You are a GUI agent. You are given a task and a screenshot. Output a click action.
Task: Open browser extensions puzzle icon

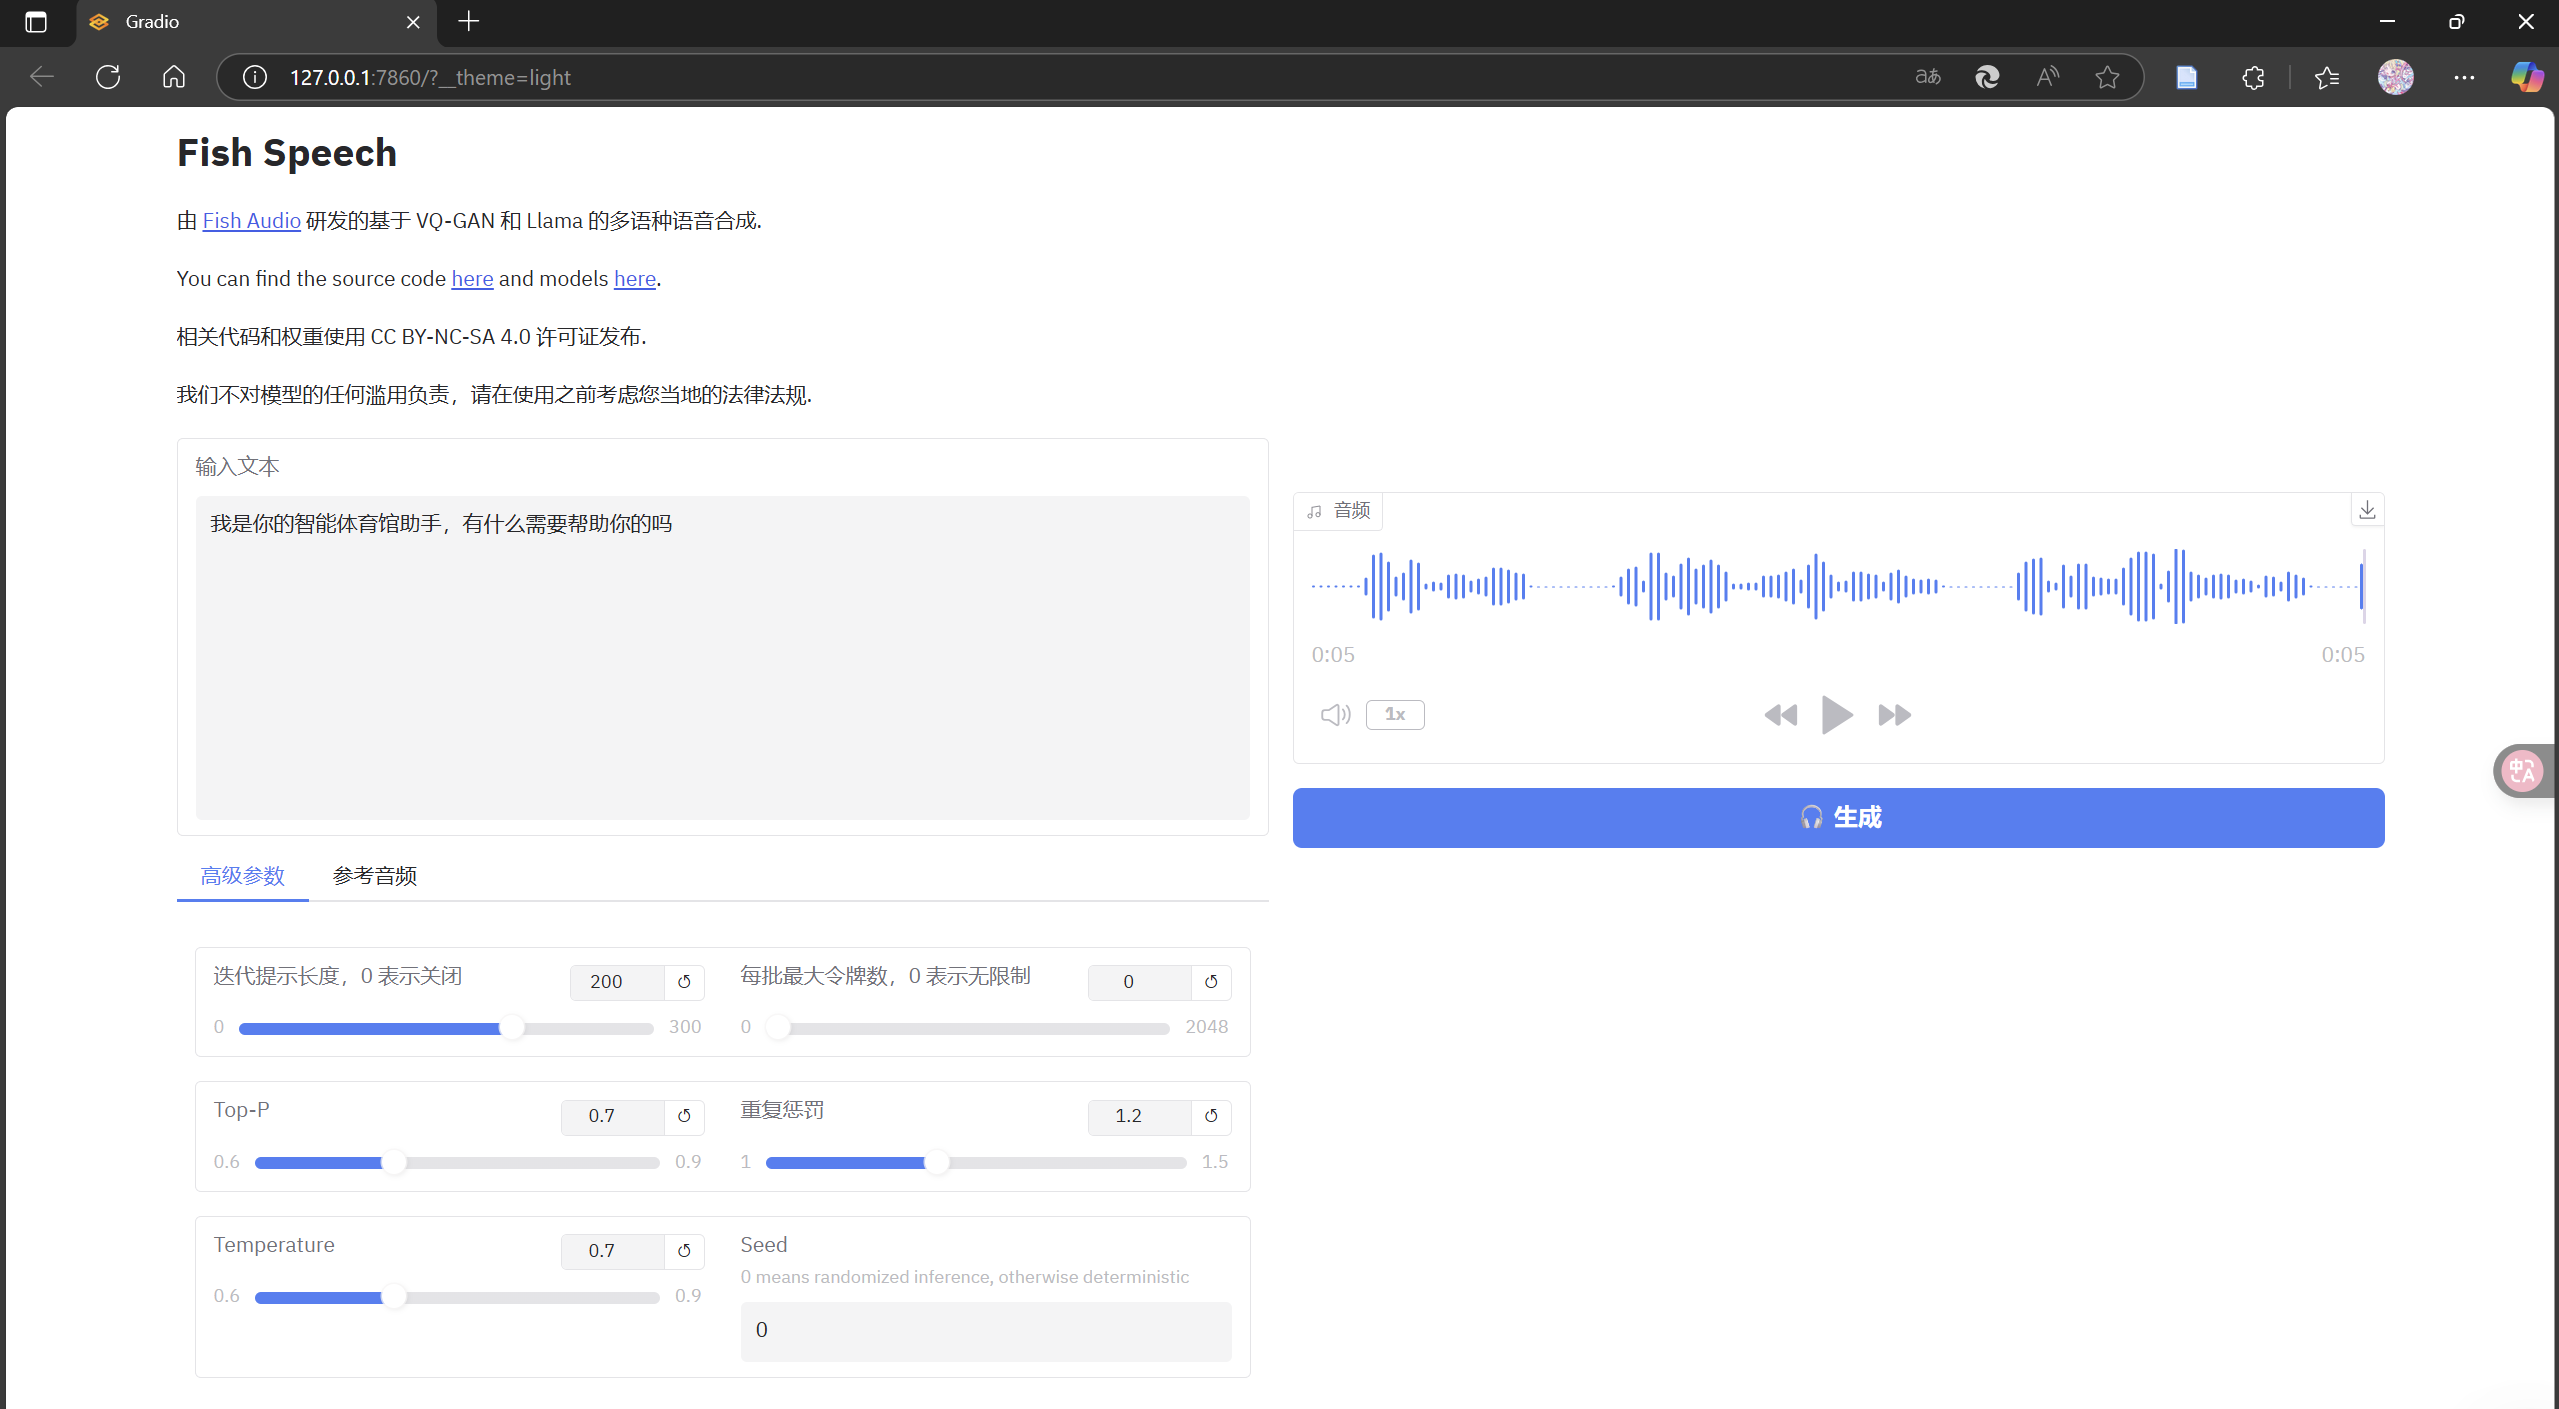[x=2253, y=77]
